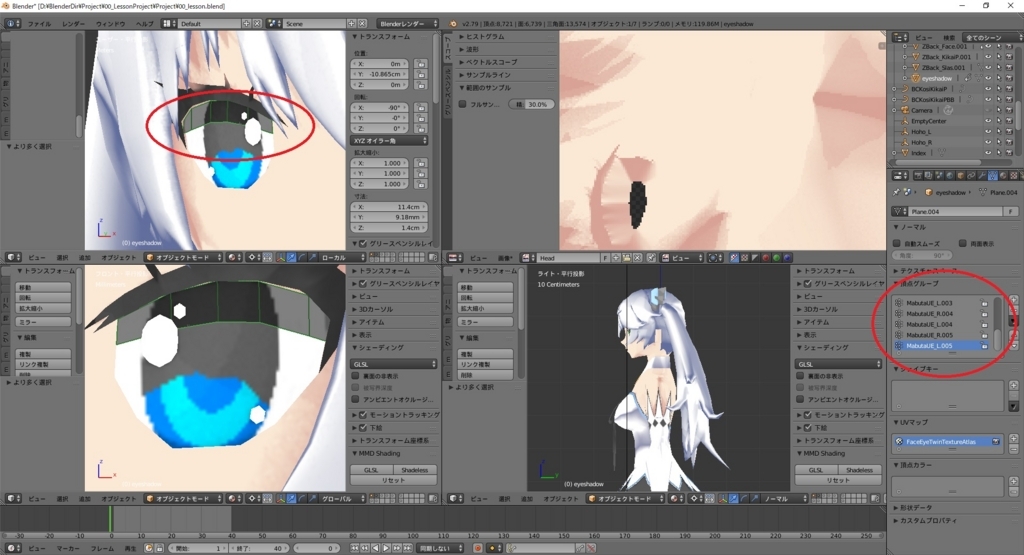Click リセット button in bottom-right MMD Shading
This screenshot has height=555, width=1024.
838,480
